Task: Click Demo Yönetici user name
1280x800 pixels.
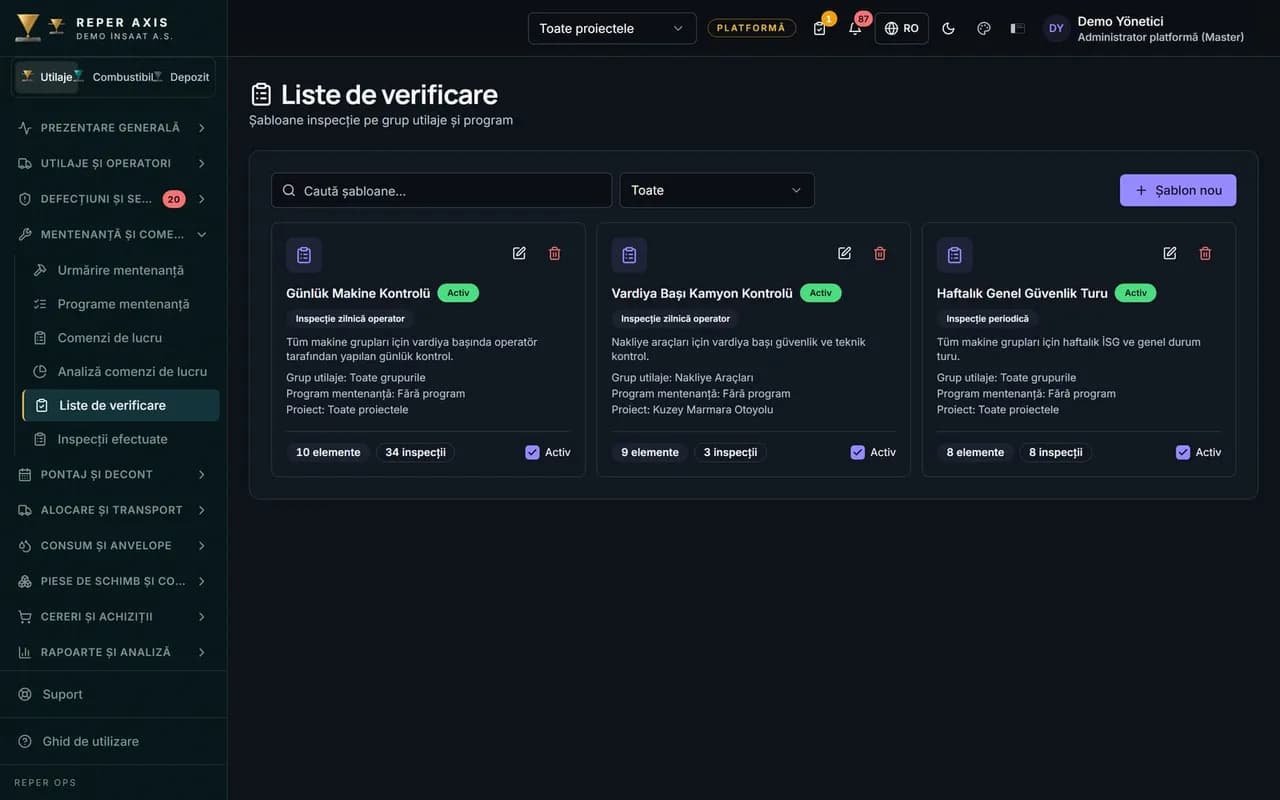Action: [x=1120, y=21]
